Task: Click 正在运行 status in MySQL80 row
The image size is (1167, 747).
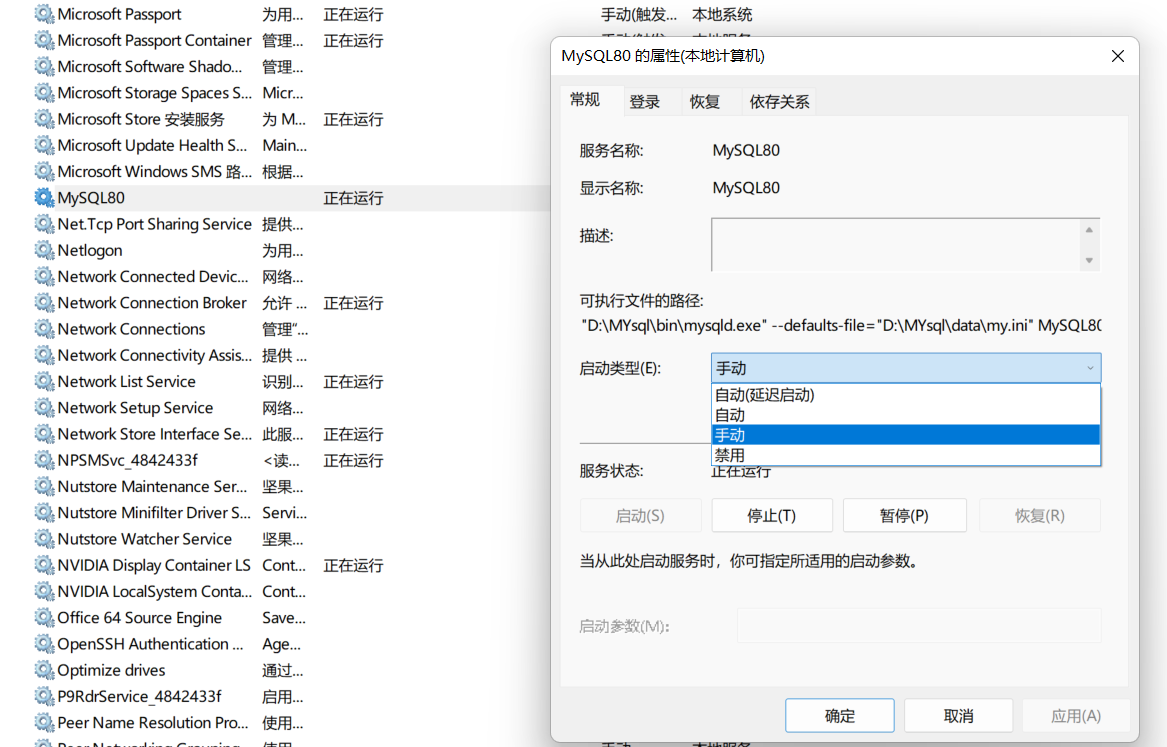Action: pos(354,199)
